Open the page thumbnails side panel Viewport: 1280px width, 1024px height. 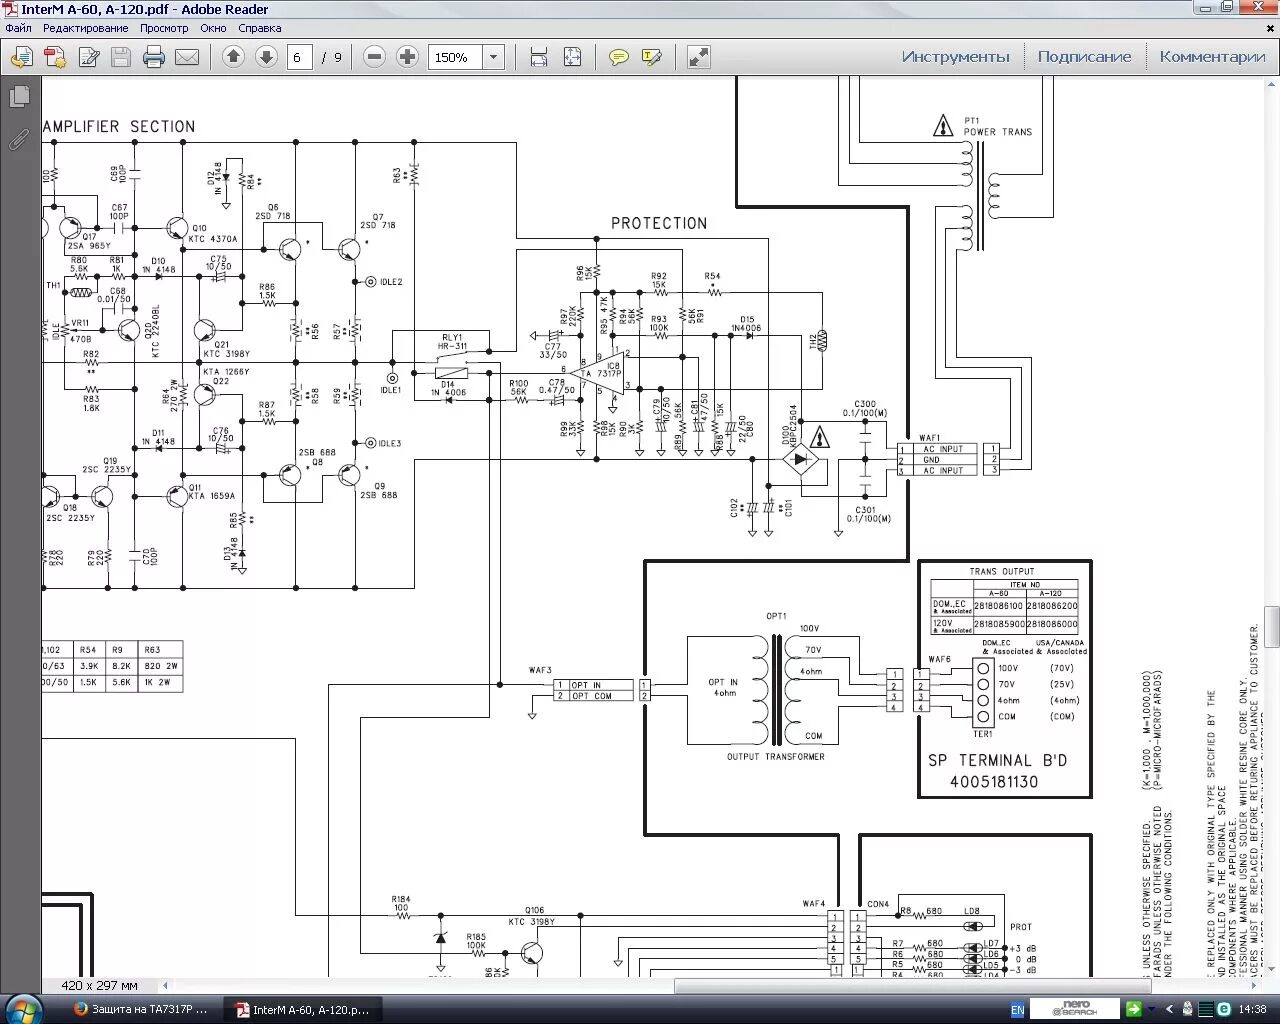coord(19,97)
